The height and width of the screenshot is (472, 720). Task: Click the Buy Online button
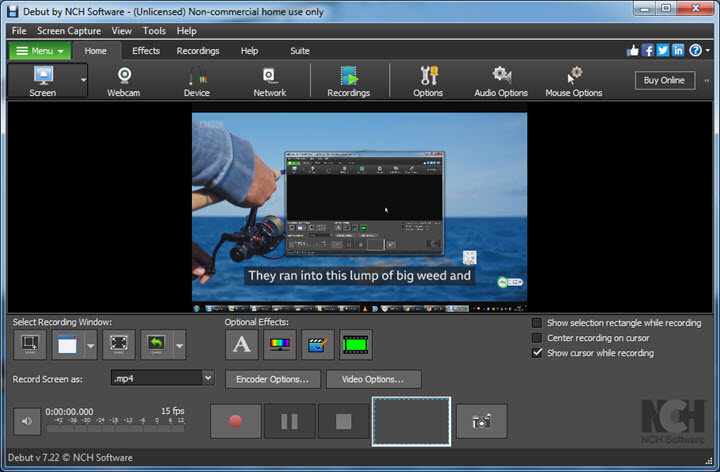pyautogui.click(x=664, y=80)
